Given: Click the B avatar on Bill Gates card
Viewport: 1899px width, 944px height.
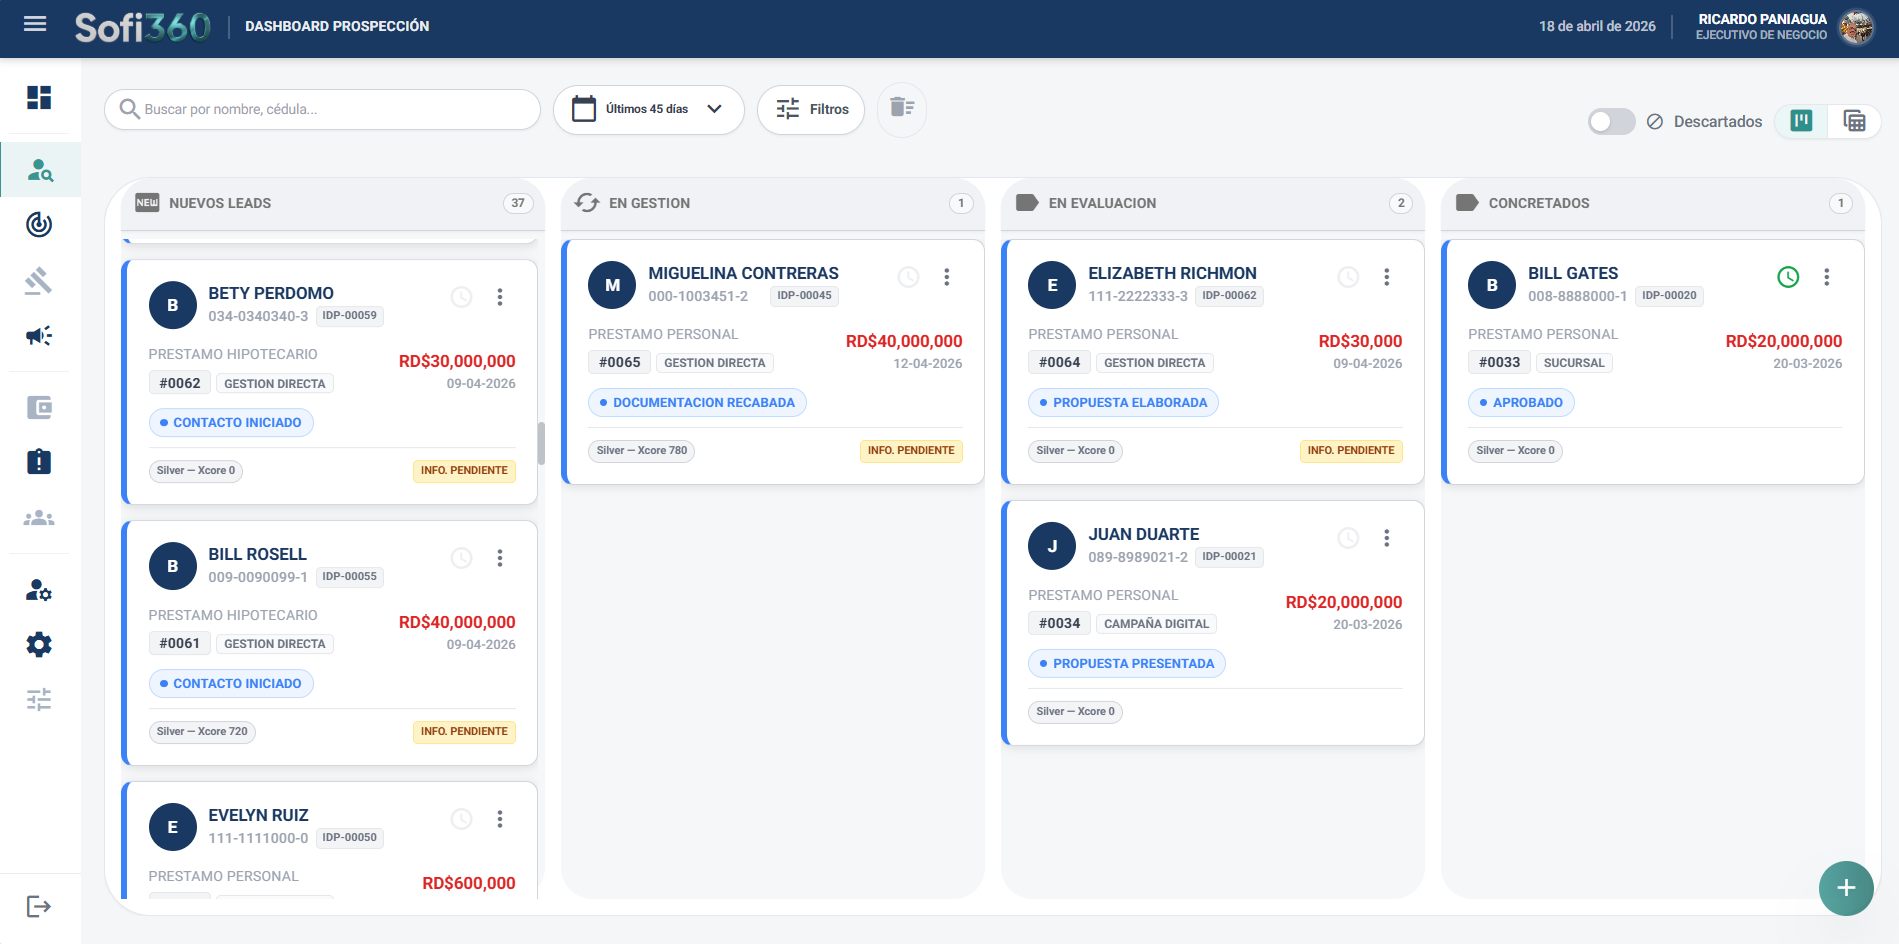Looking at the screenshot, I should (x=1492, y=285).
